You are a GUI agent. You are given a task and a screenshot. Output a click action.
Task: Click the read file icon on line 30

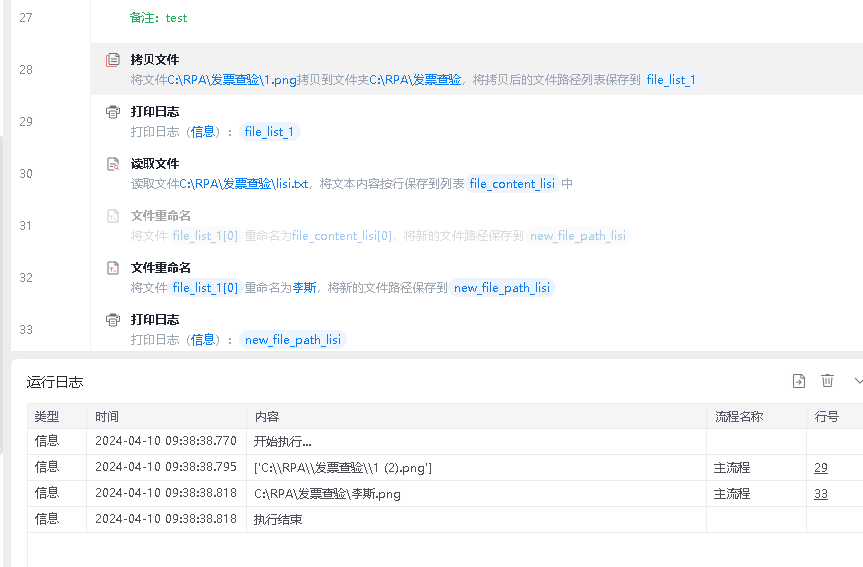[x=113, y=164]
